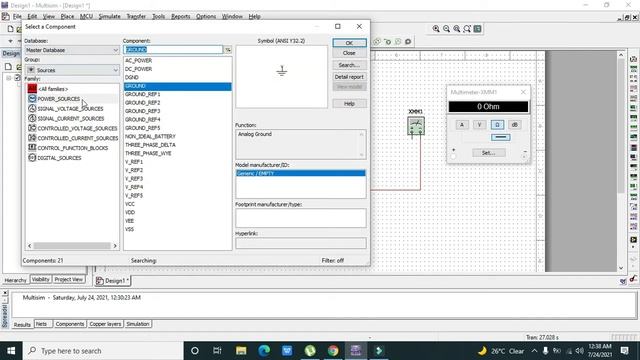
Task: Click the filter icon next to component field
Action: pos(228,49)
